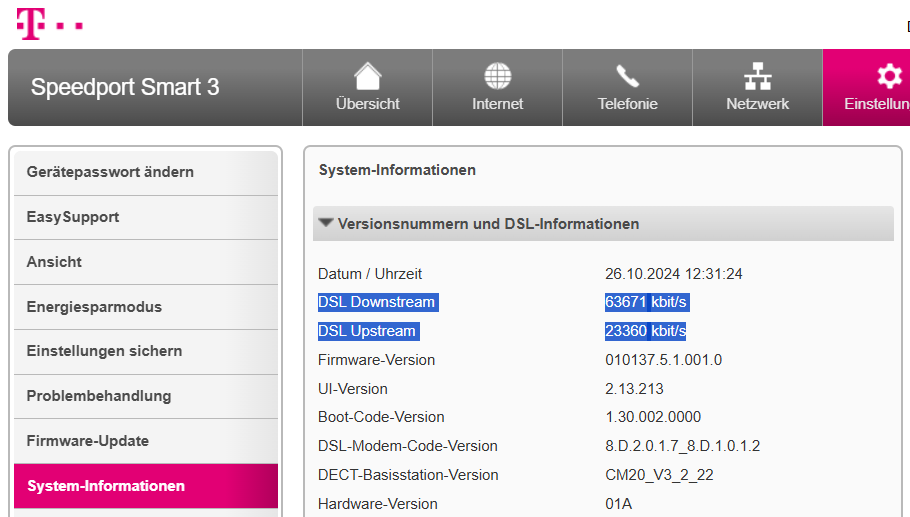
Task: Open Einstellungen sichern page
Action: coord(104,351)
